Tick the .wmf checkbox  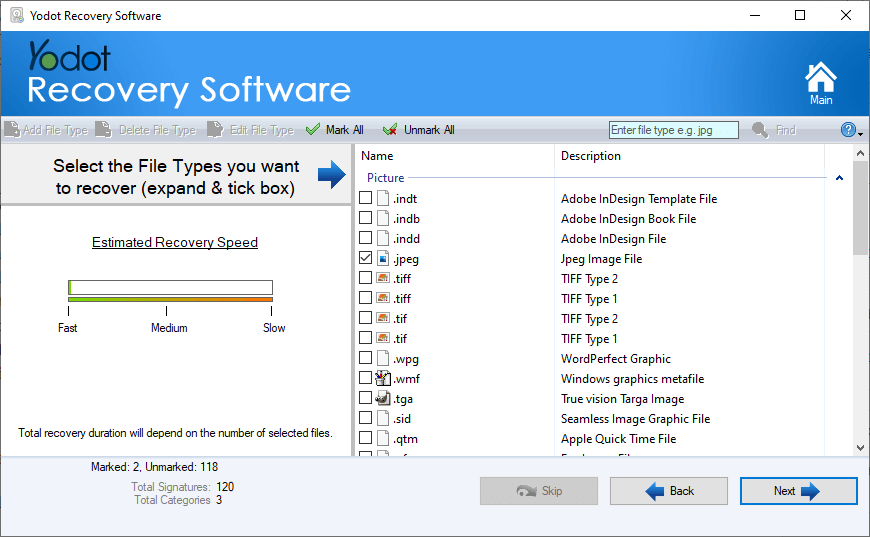[366, 378]
